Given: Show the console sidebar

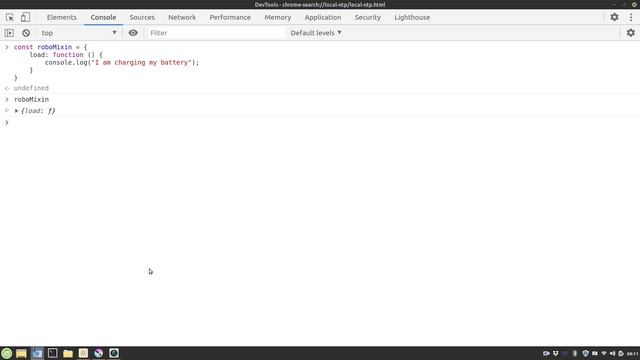Looking at the screenshot, I should (9, 33).
